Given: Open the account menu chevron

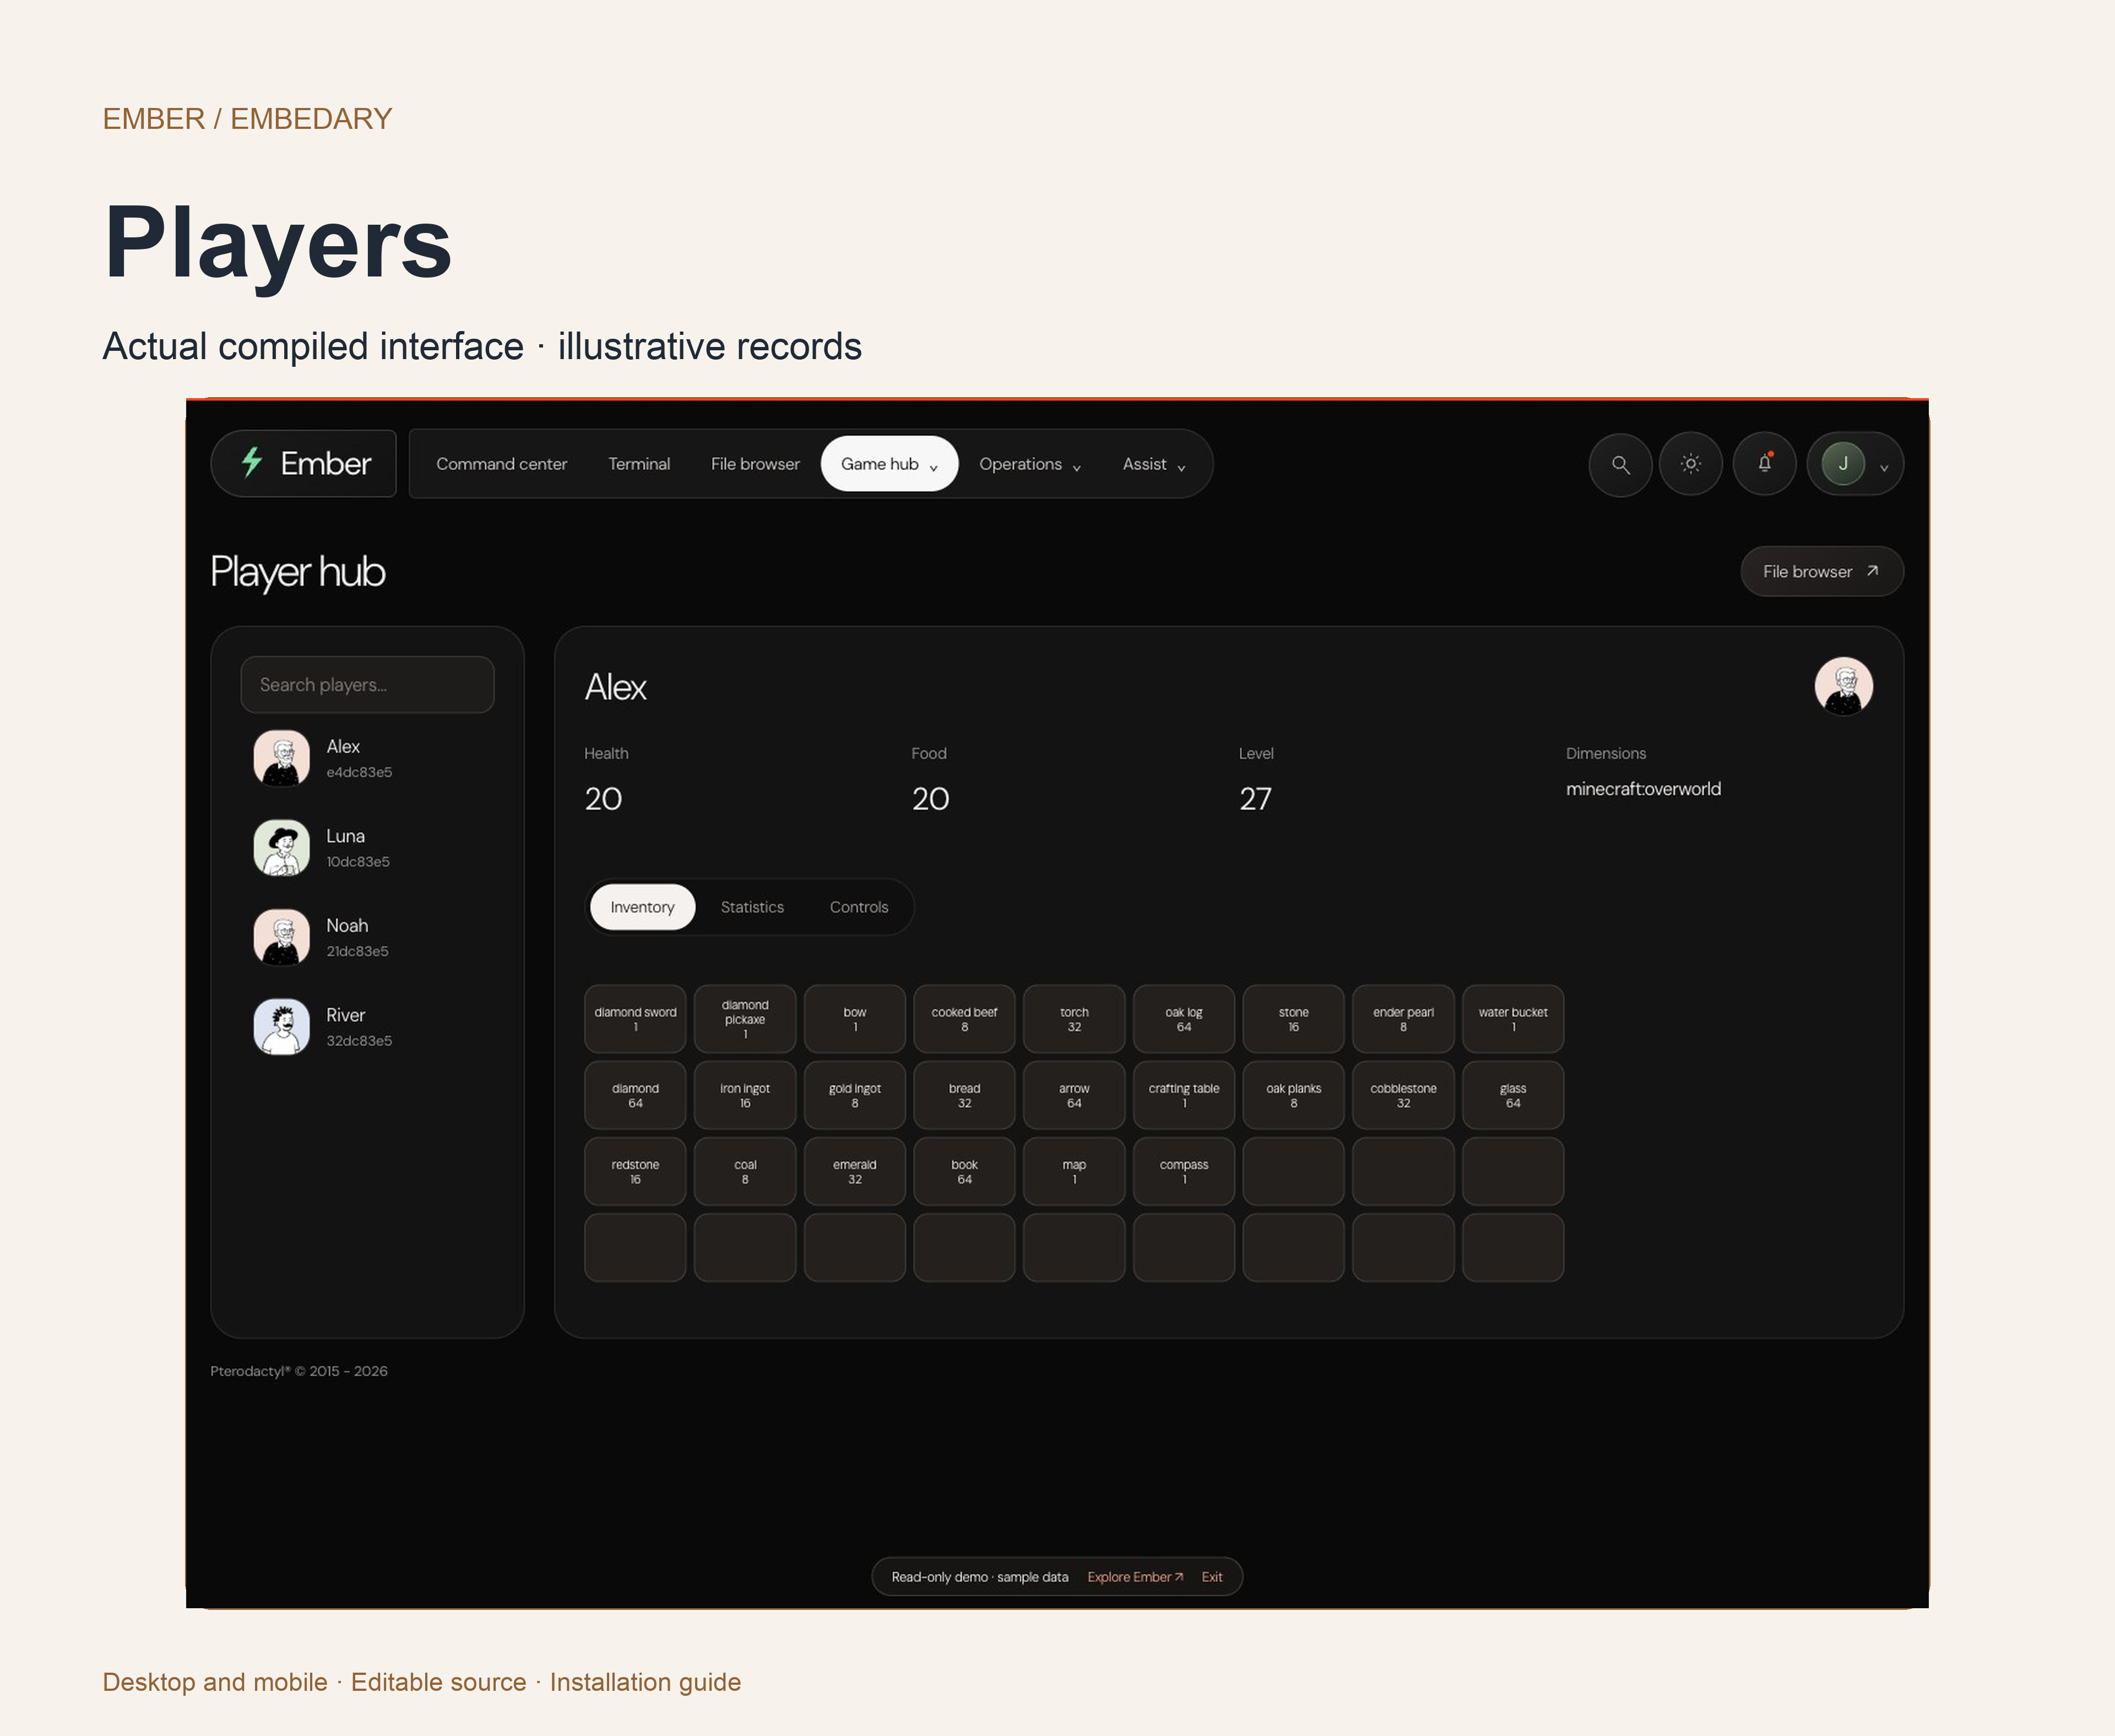Looking at the screenshot, I should pyautogui.click(x=1884, y=467).
